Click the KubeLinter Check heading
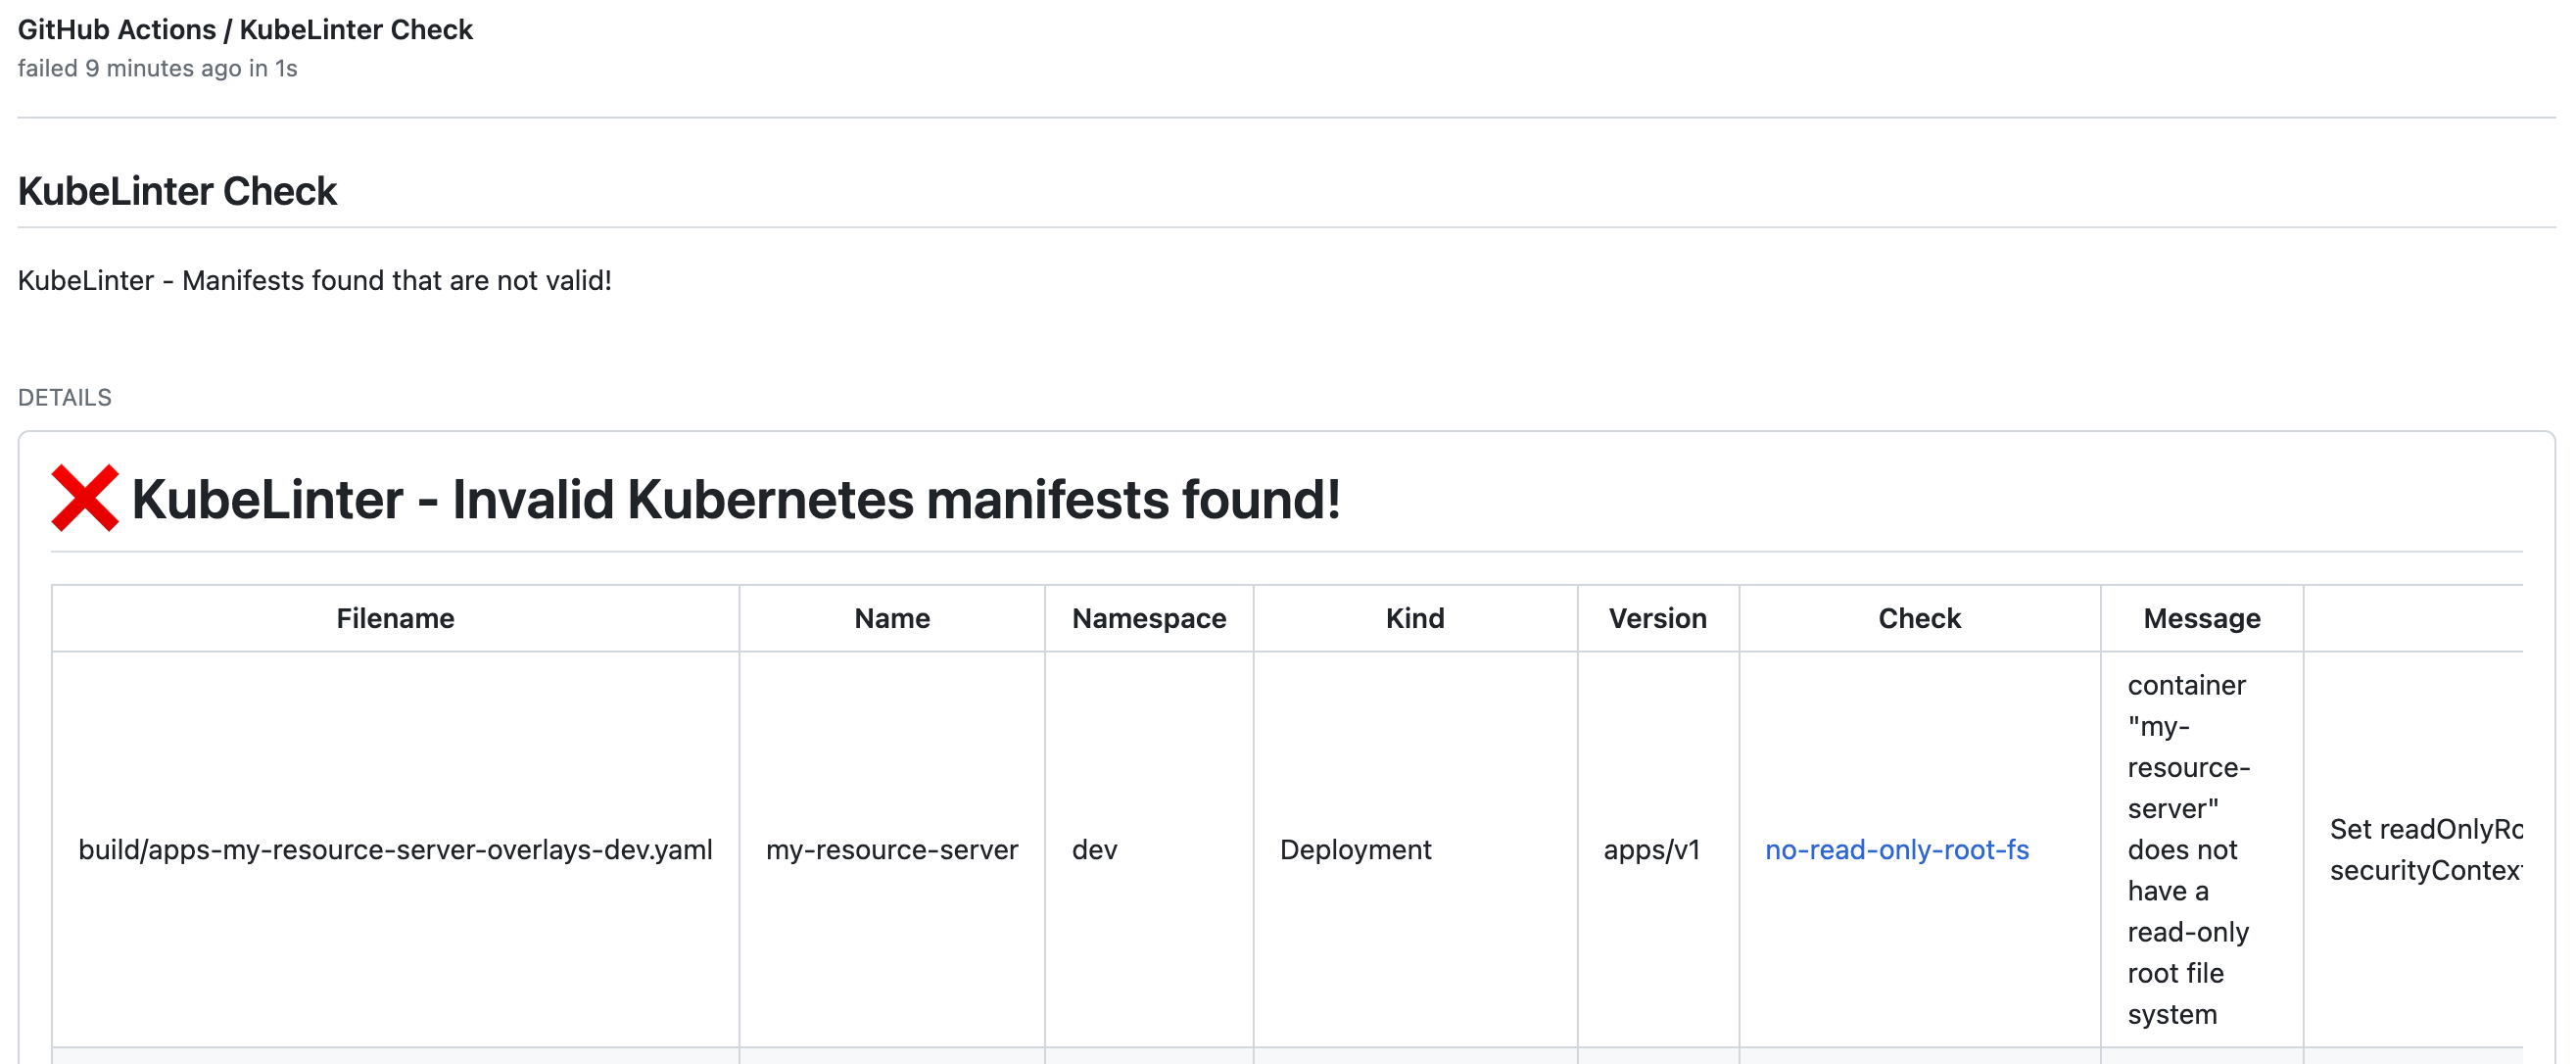This screenshot has width=2576, height=1064. click(177, 191)
